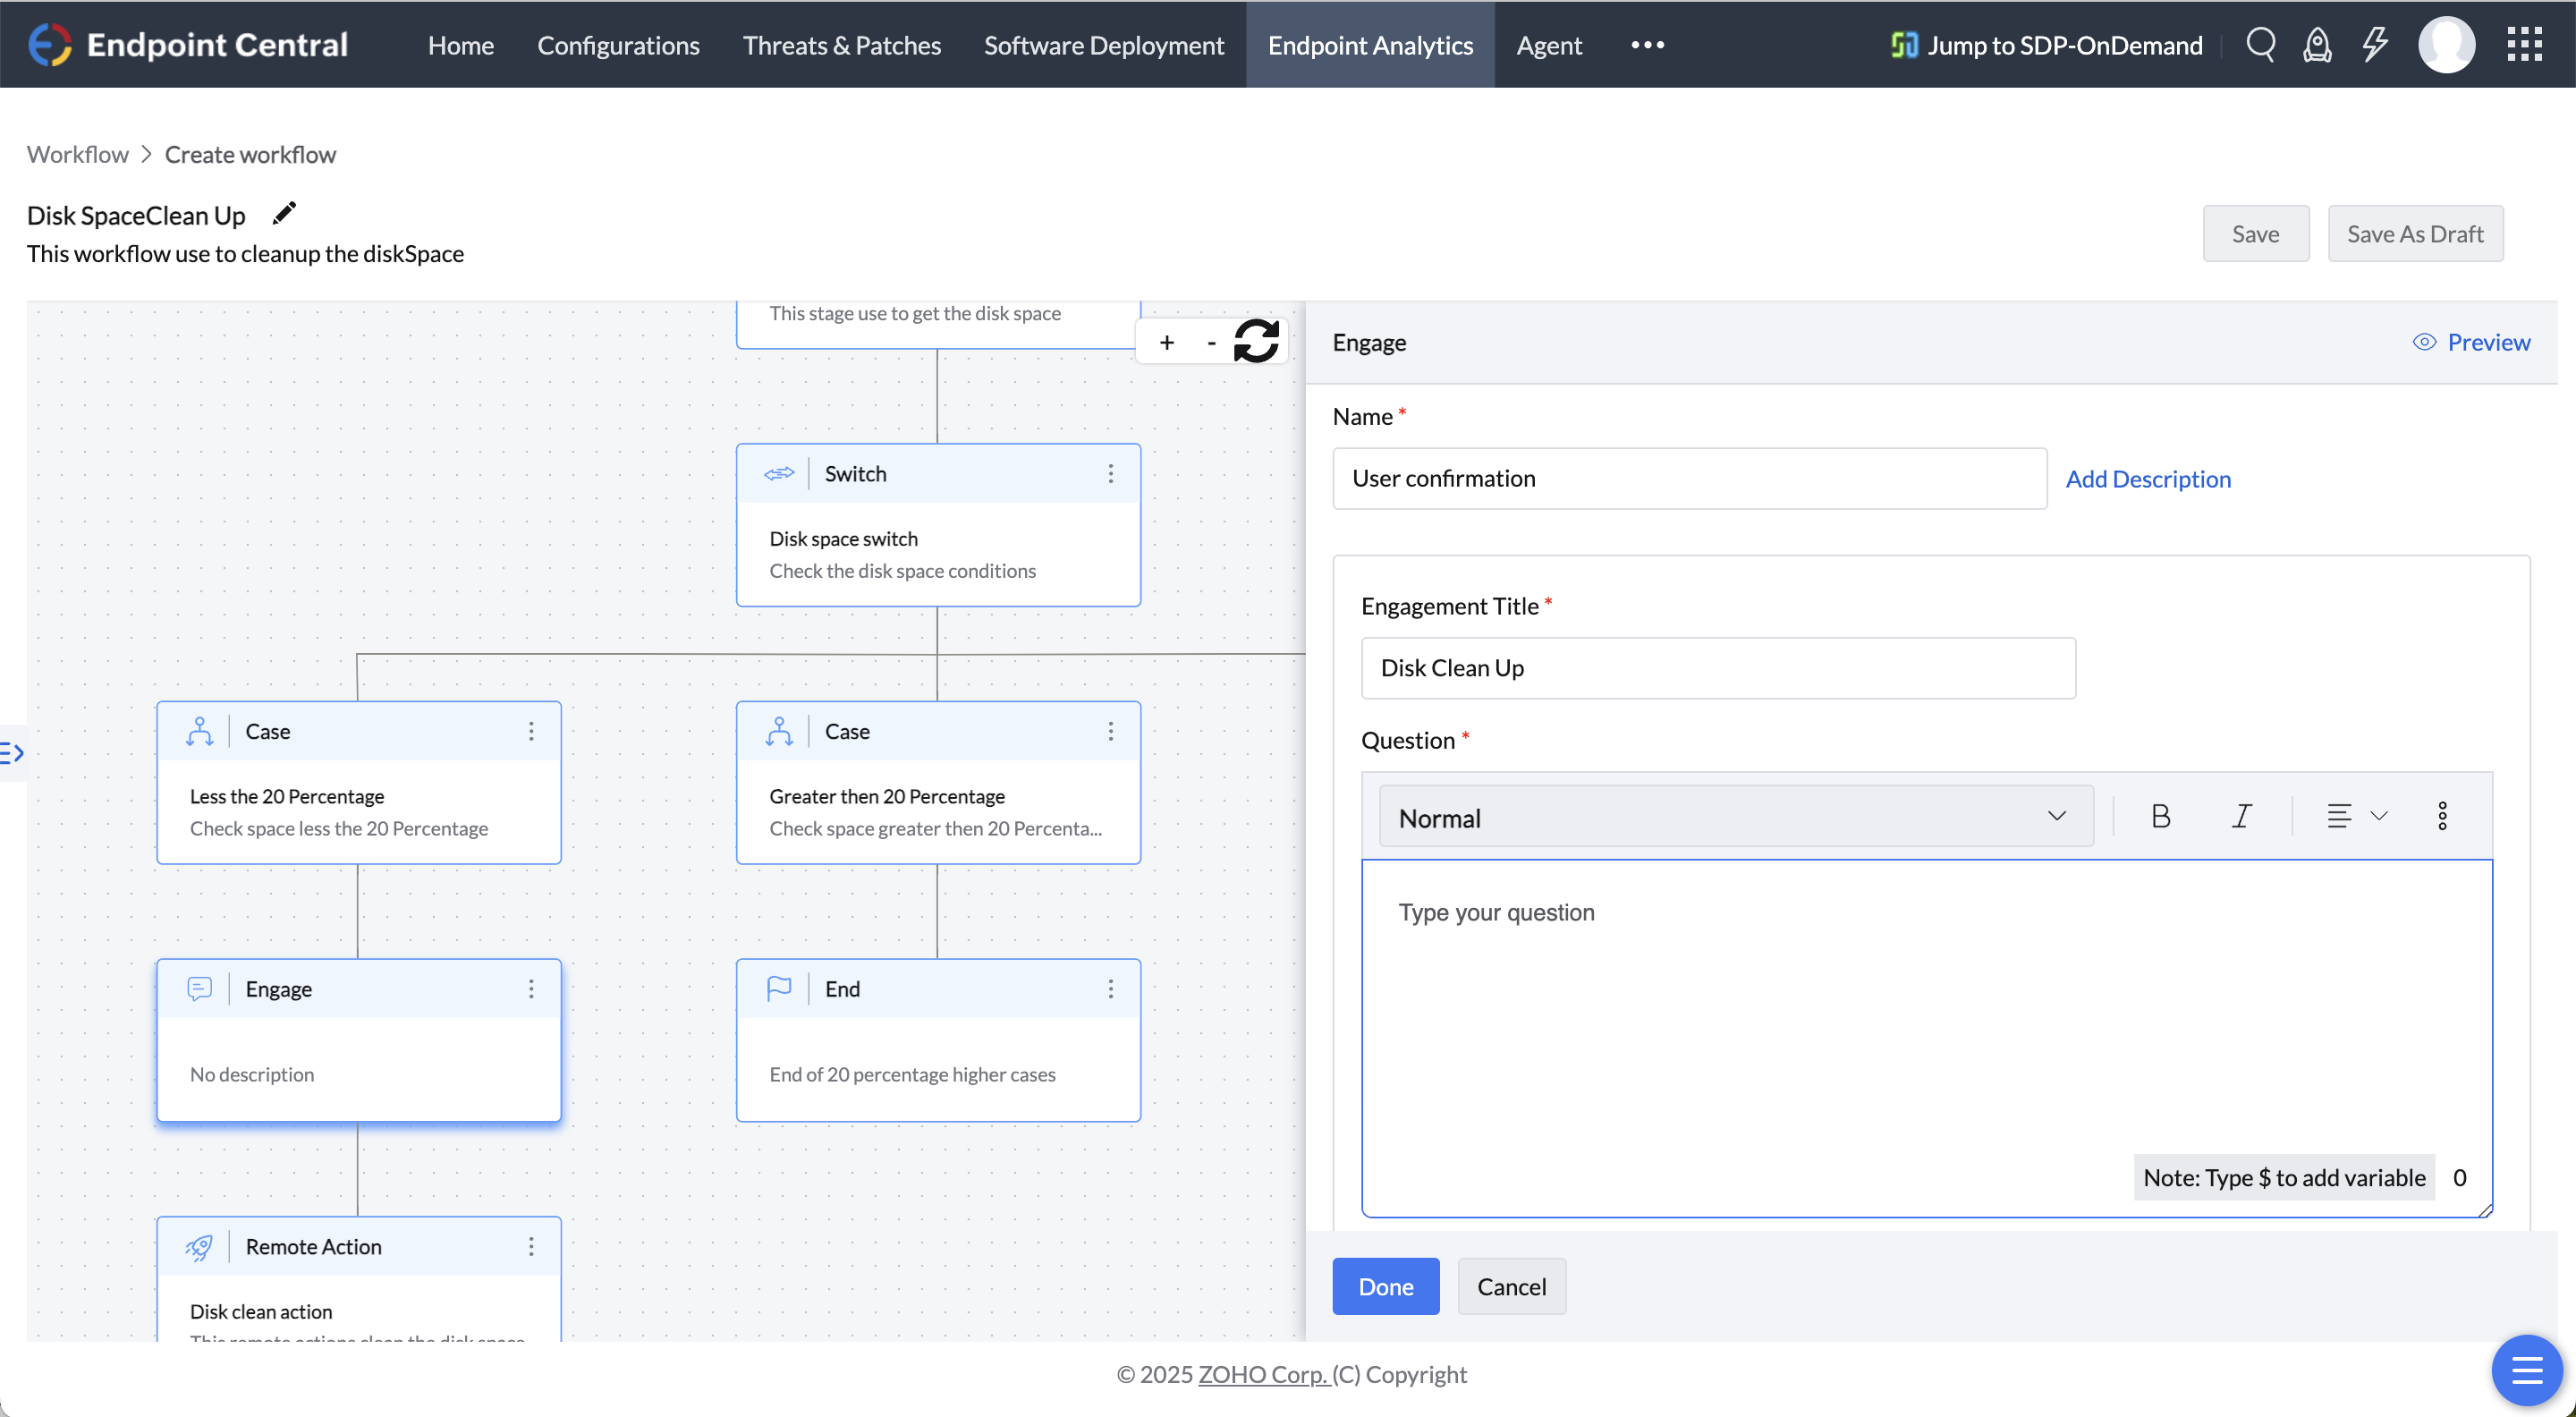This screenshot has height=1417, width=2576.
Task: Click the Bold icon in the question editor
Action: pyautogui.click(x=2161, y=816)
